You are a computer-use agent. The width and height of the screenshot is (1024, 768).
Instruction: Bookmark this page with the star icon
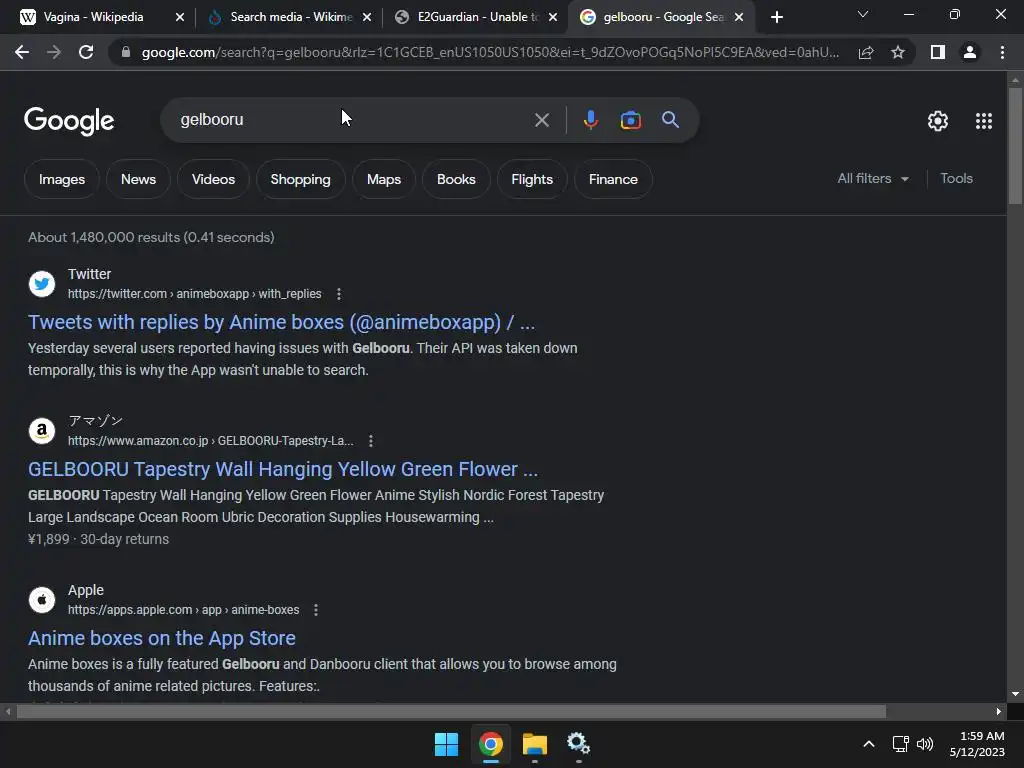pyautogui.click(x=898, y=52)
